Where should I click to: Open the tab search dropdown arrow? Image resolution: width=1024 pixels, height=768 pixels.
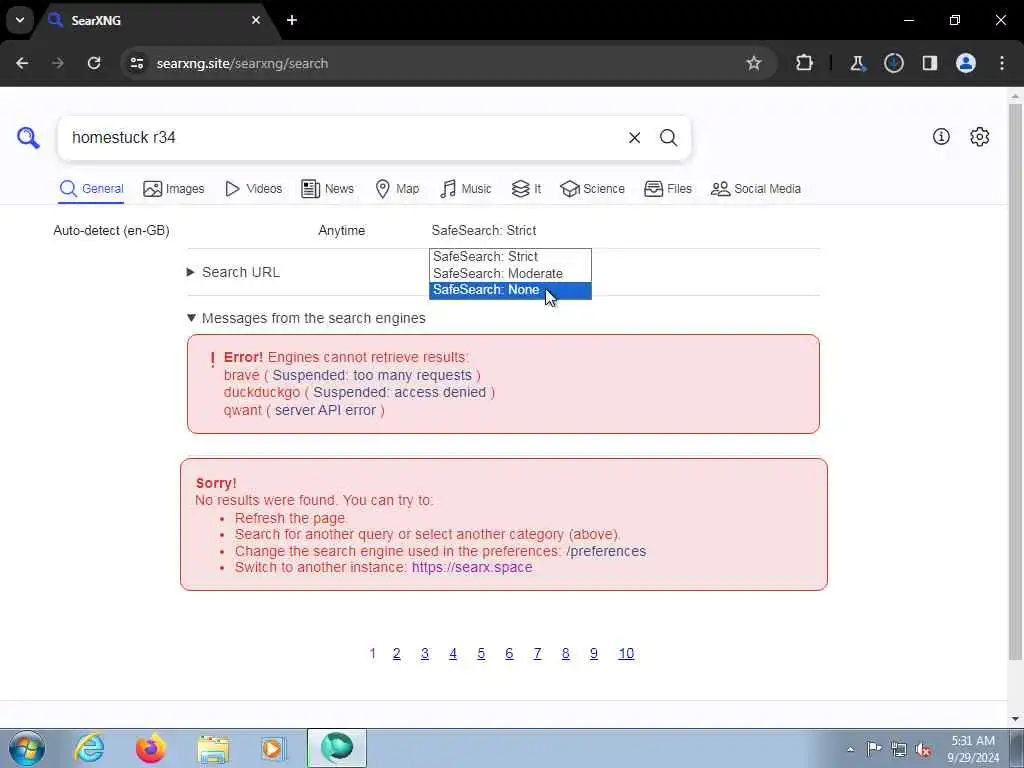click(x=20, y=20)
